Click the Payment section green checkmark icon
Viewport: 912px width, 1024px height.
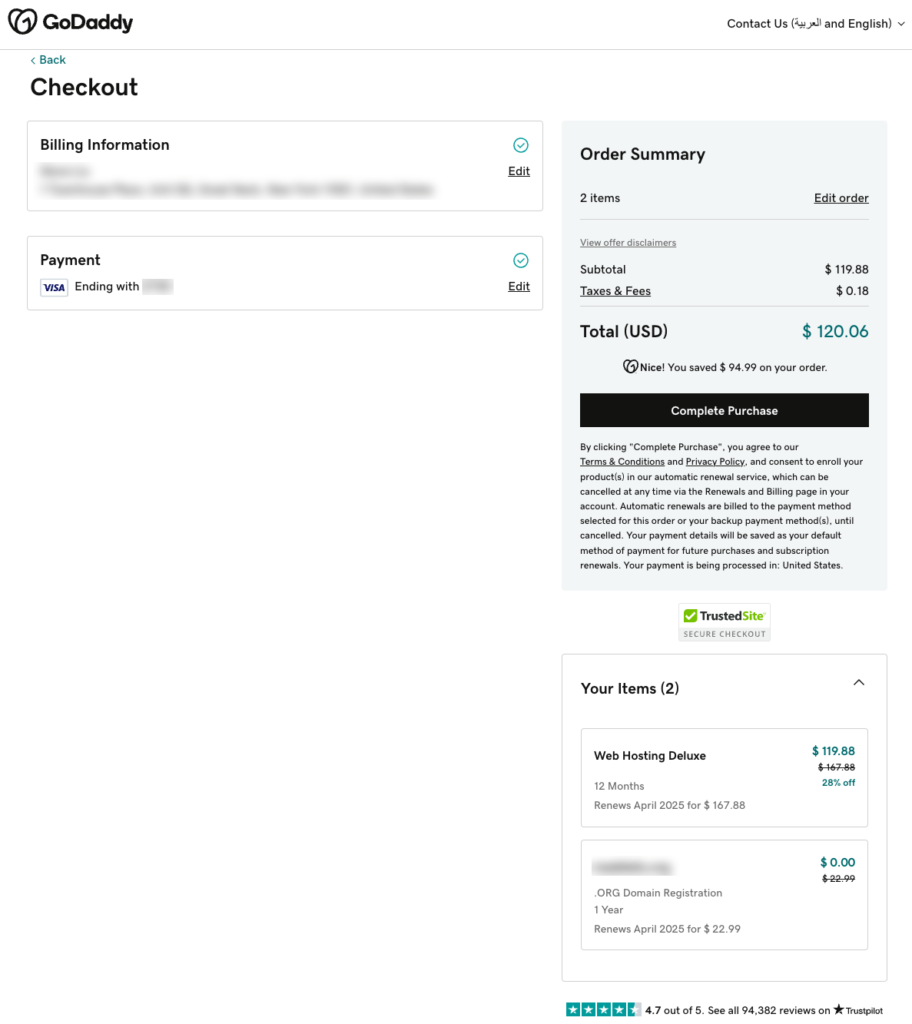520,260
